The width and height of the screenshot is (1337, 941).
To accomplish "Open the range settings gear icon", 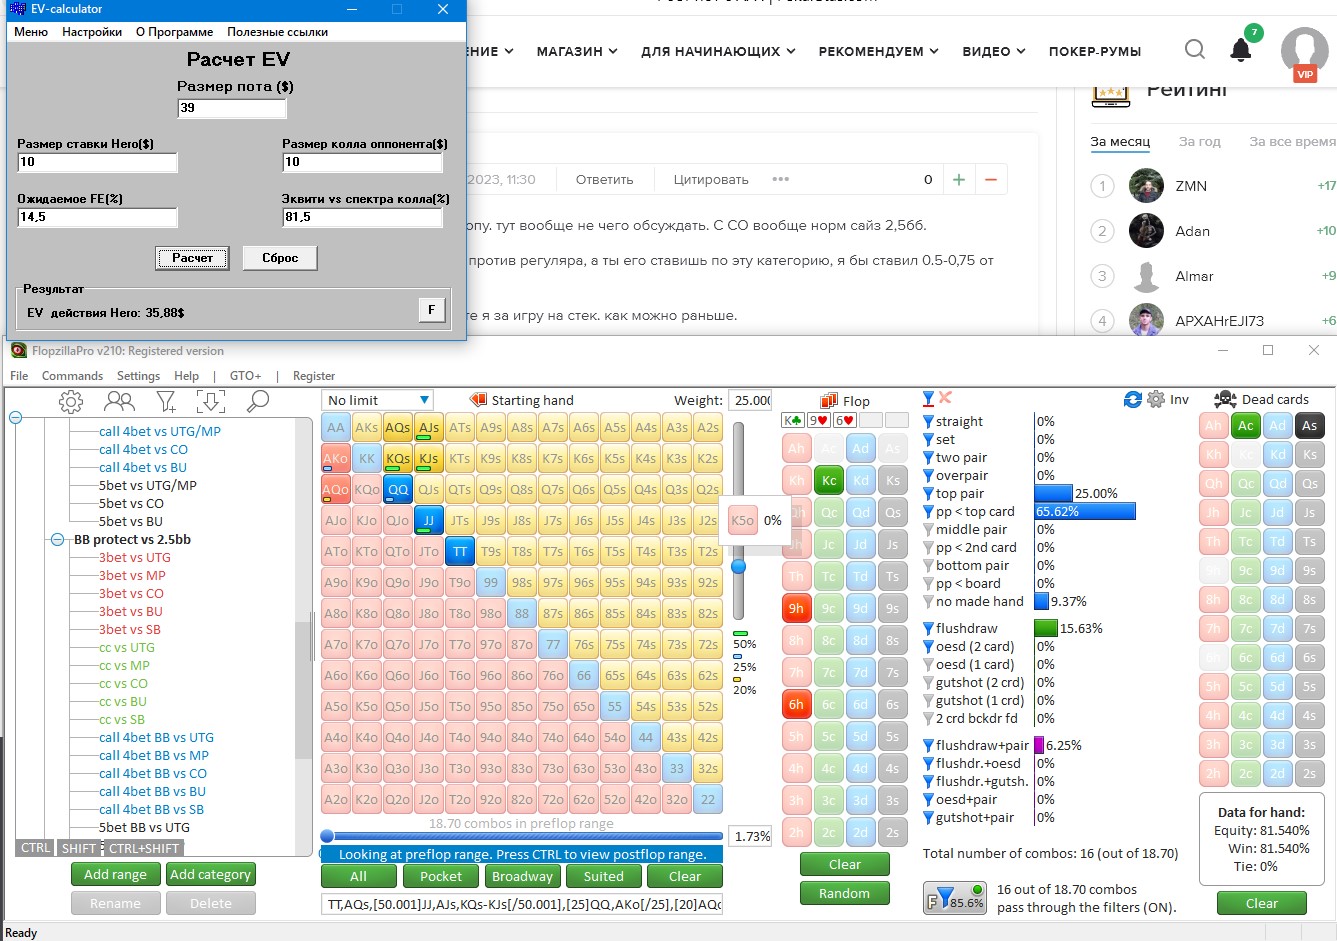I will tap(71, 402).
